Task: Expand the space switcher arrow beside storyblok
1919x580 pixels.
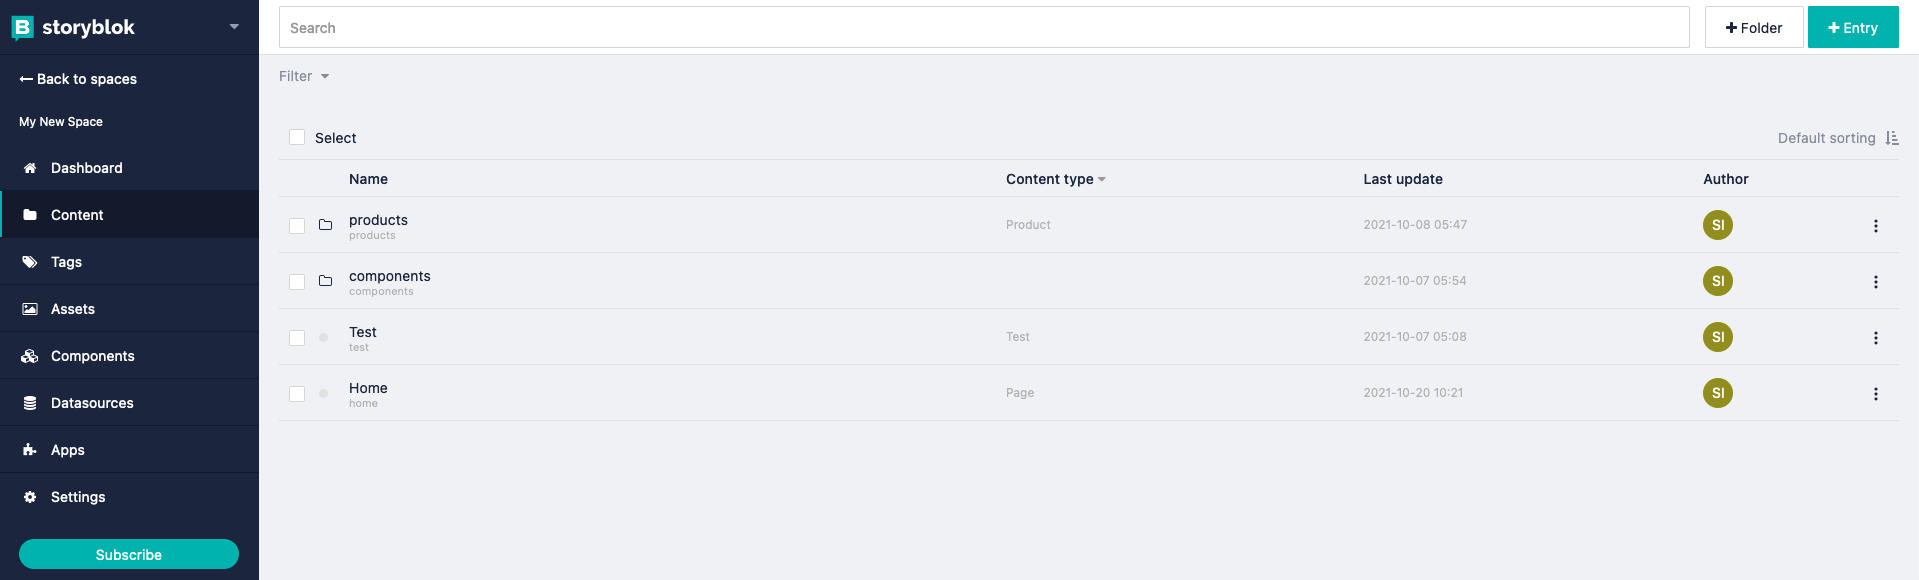Action: click(234, 27)
